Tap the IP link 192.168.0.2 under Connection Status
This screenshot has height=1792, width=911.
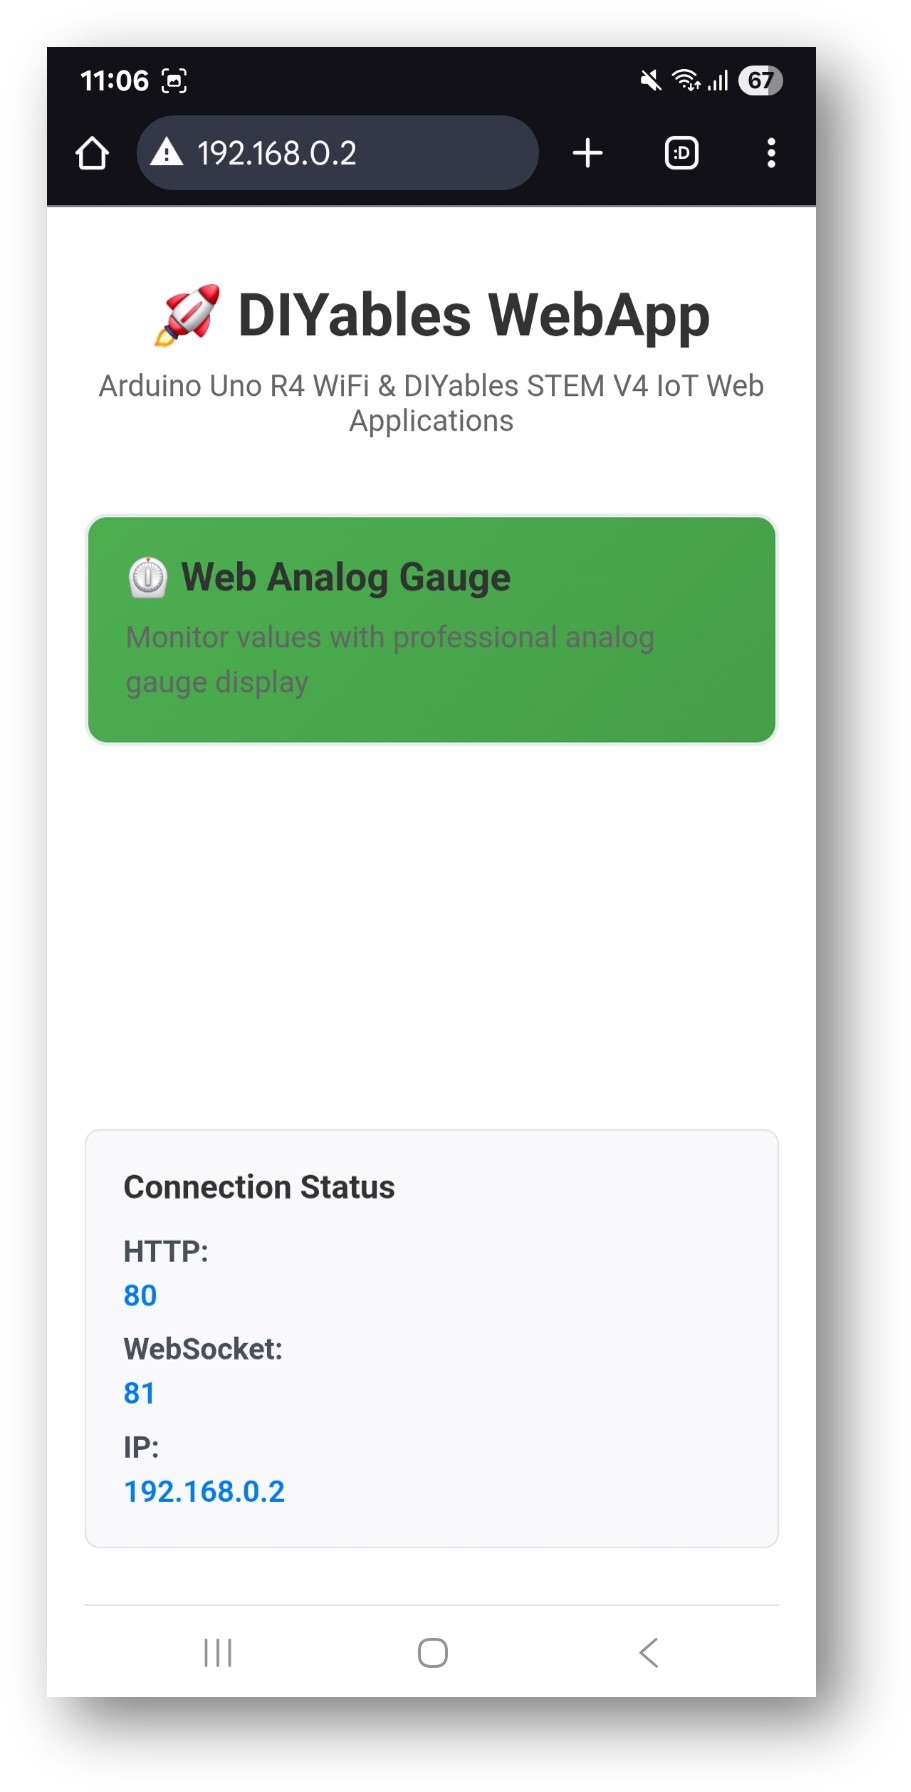tap(204, 1490)
